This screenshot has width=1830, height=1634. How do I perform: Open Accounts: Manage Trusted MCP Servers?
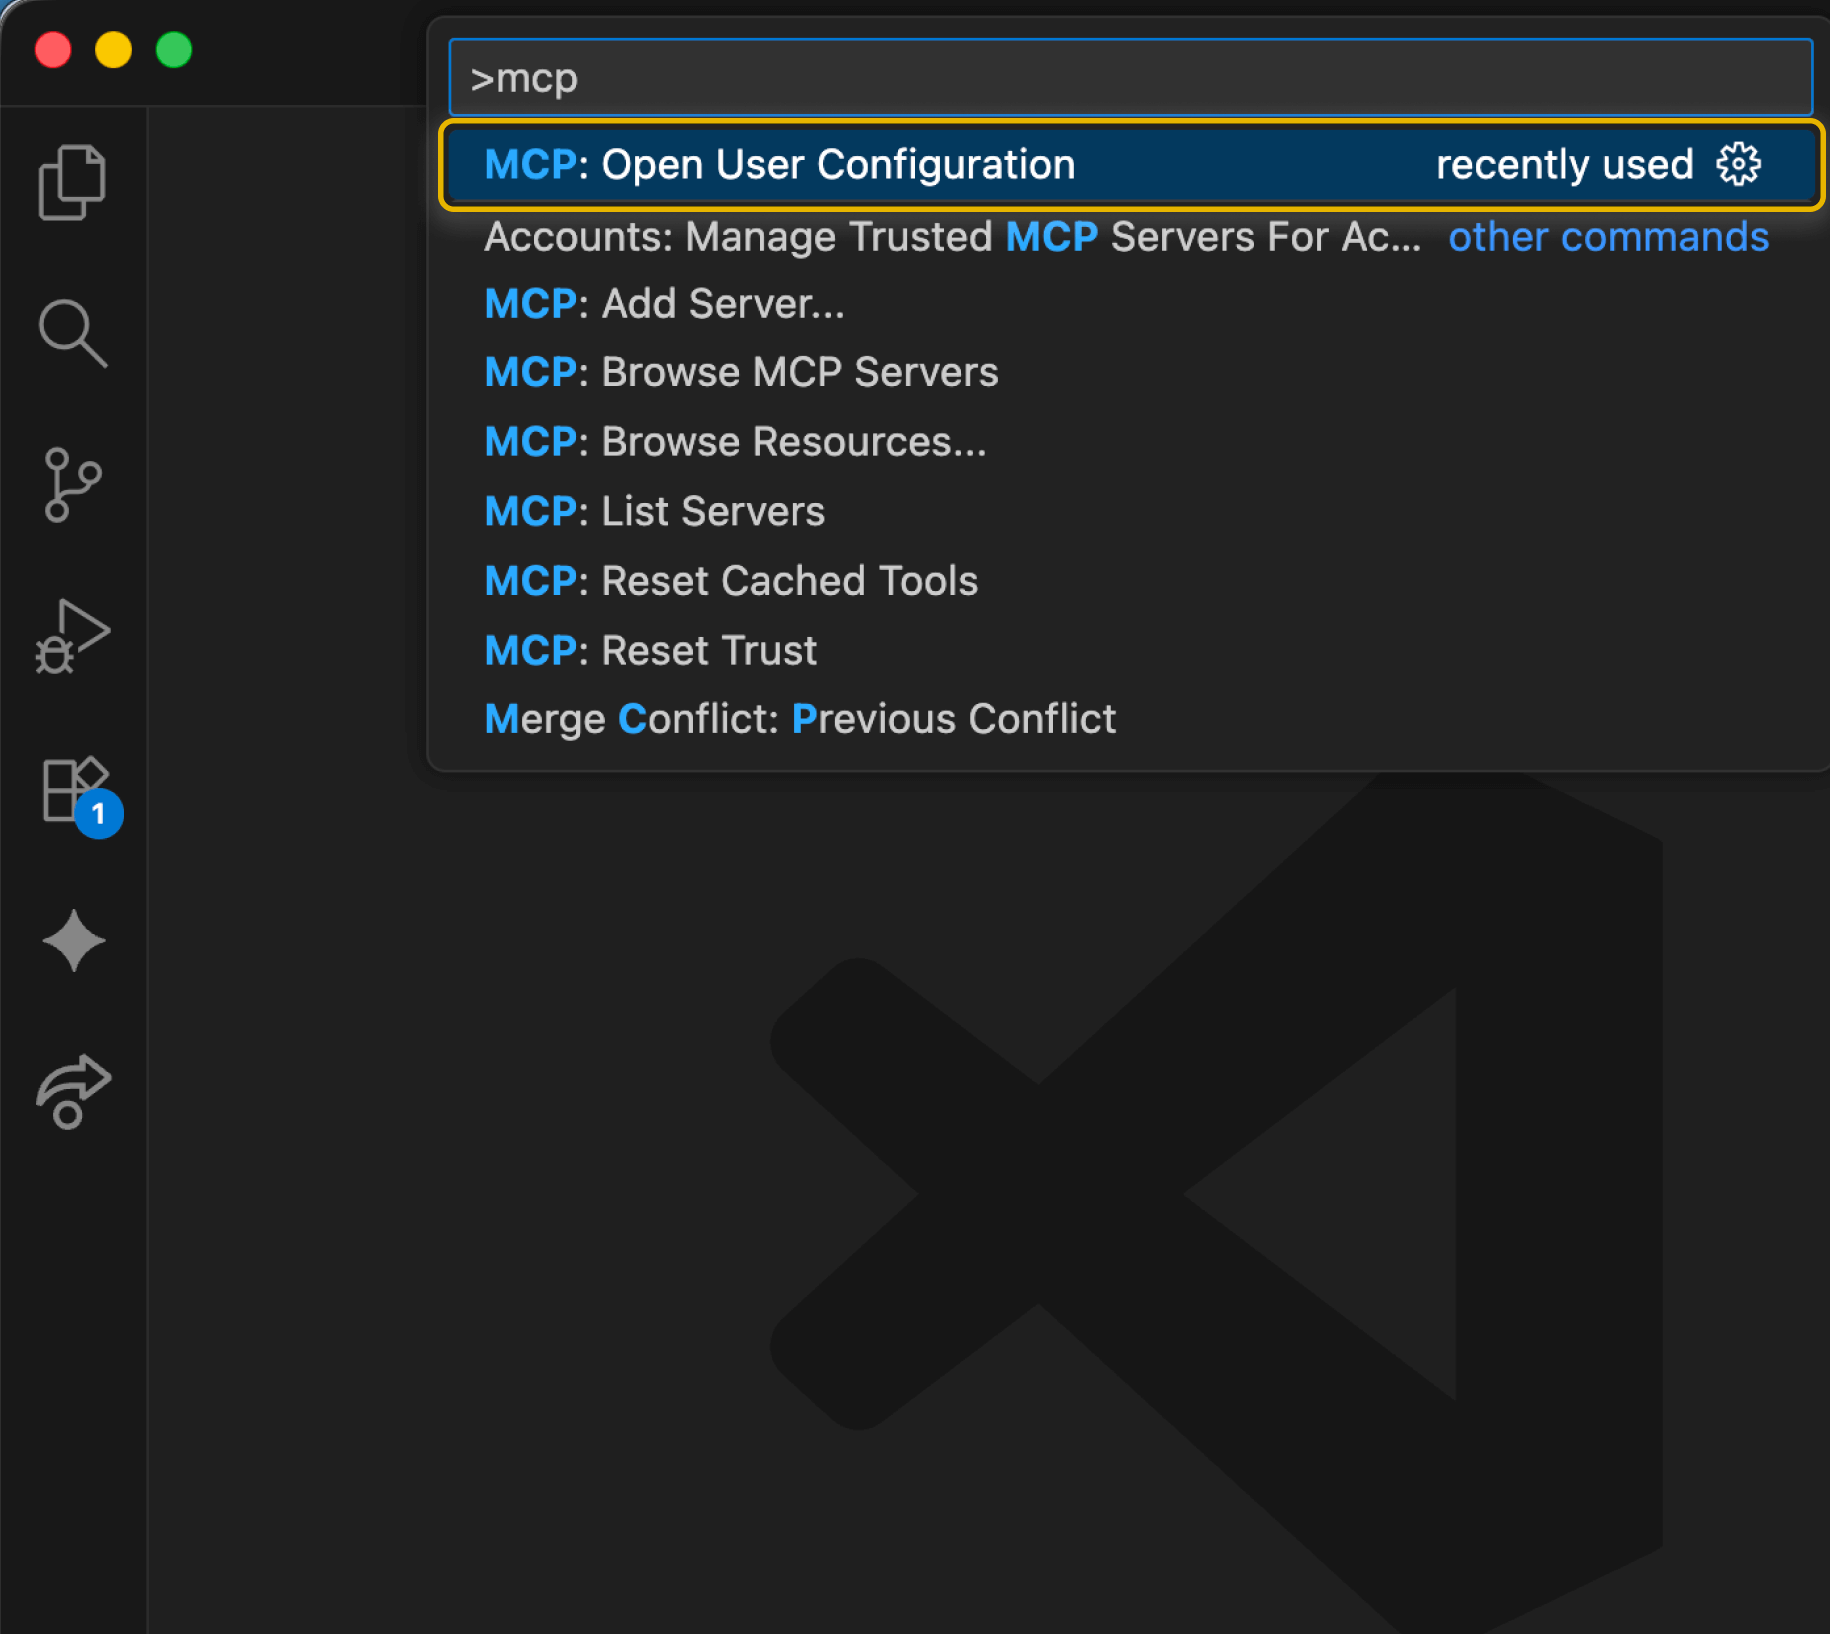950,237
